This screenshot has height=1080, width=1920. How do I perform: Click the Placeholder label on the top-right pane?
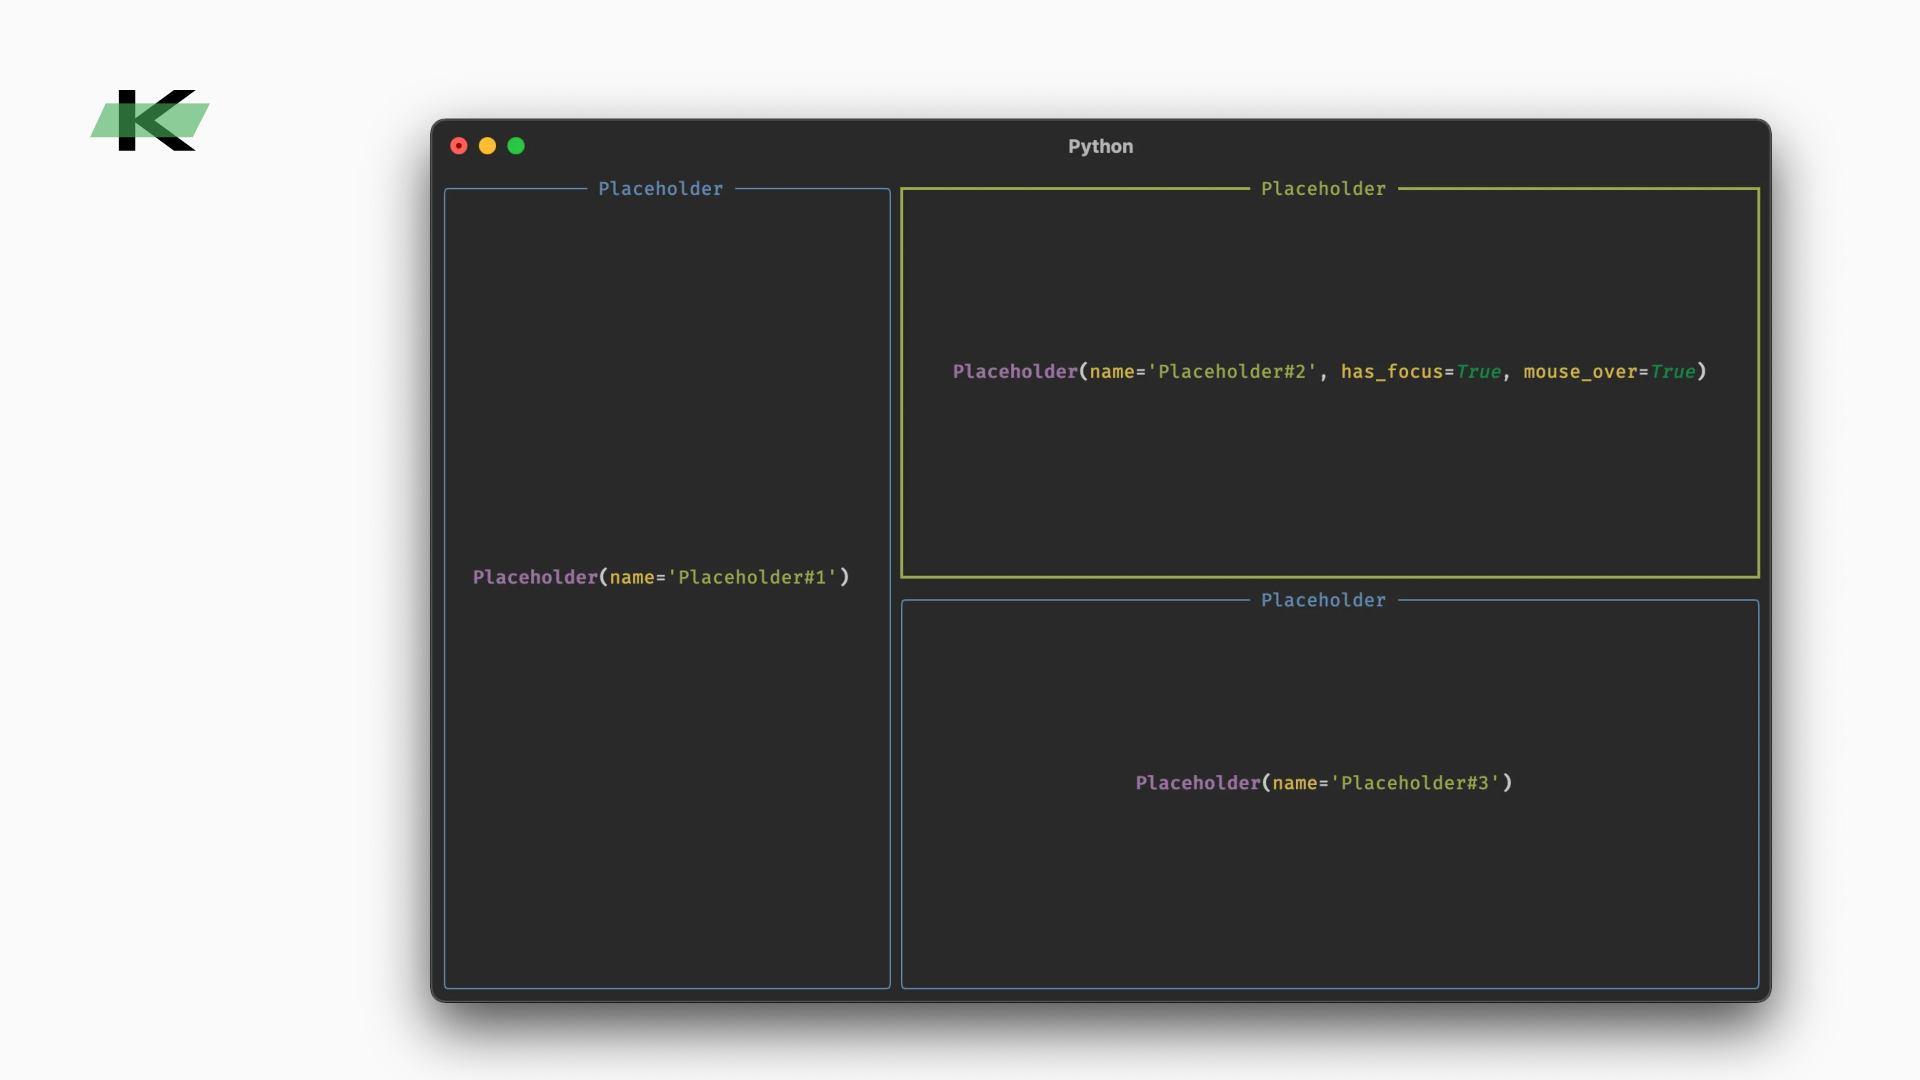pyautogui.click(x=1323, y=188)
